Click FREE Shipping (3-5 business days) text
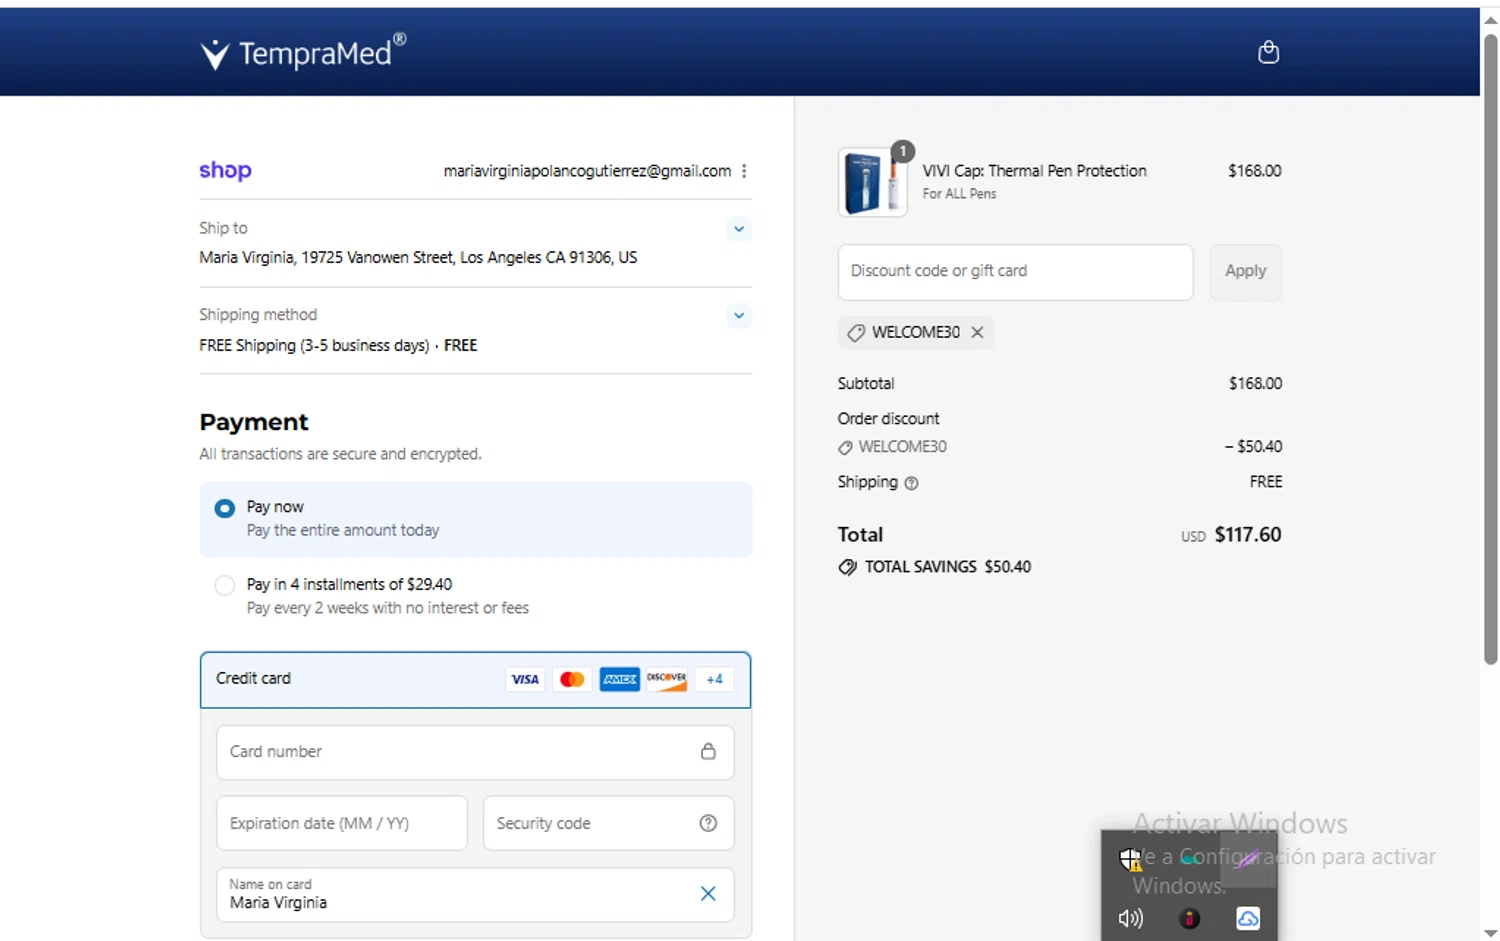The width and height of the screenshot is (1500, 941). click(x=314, y=346)
